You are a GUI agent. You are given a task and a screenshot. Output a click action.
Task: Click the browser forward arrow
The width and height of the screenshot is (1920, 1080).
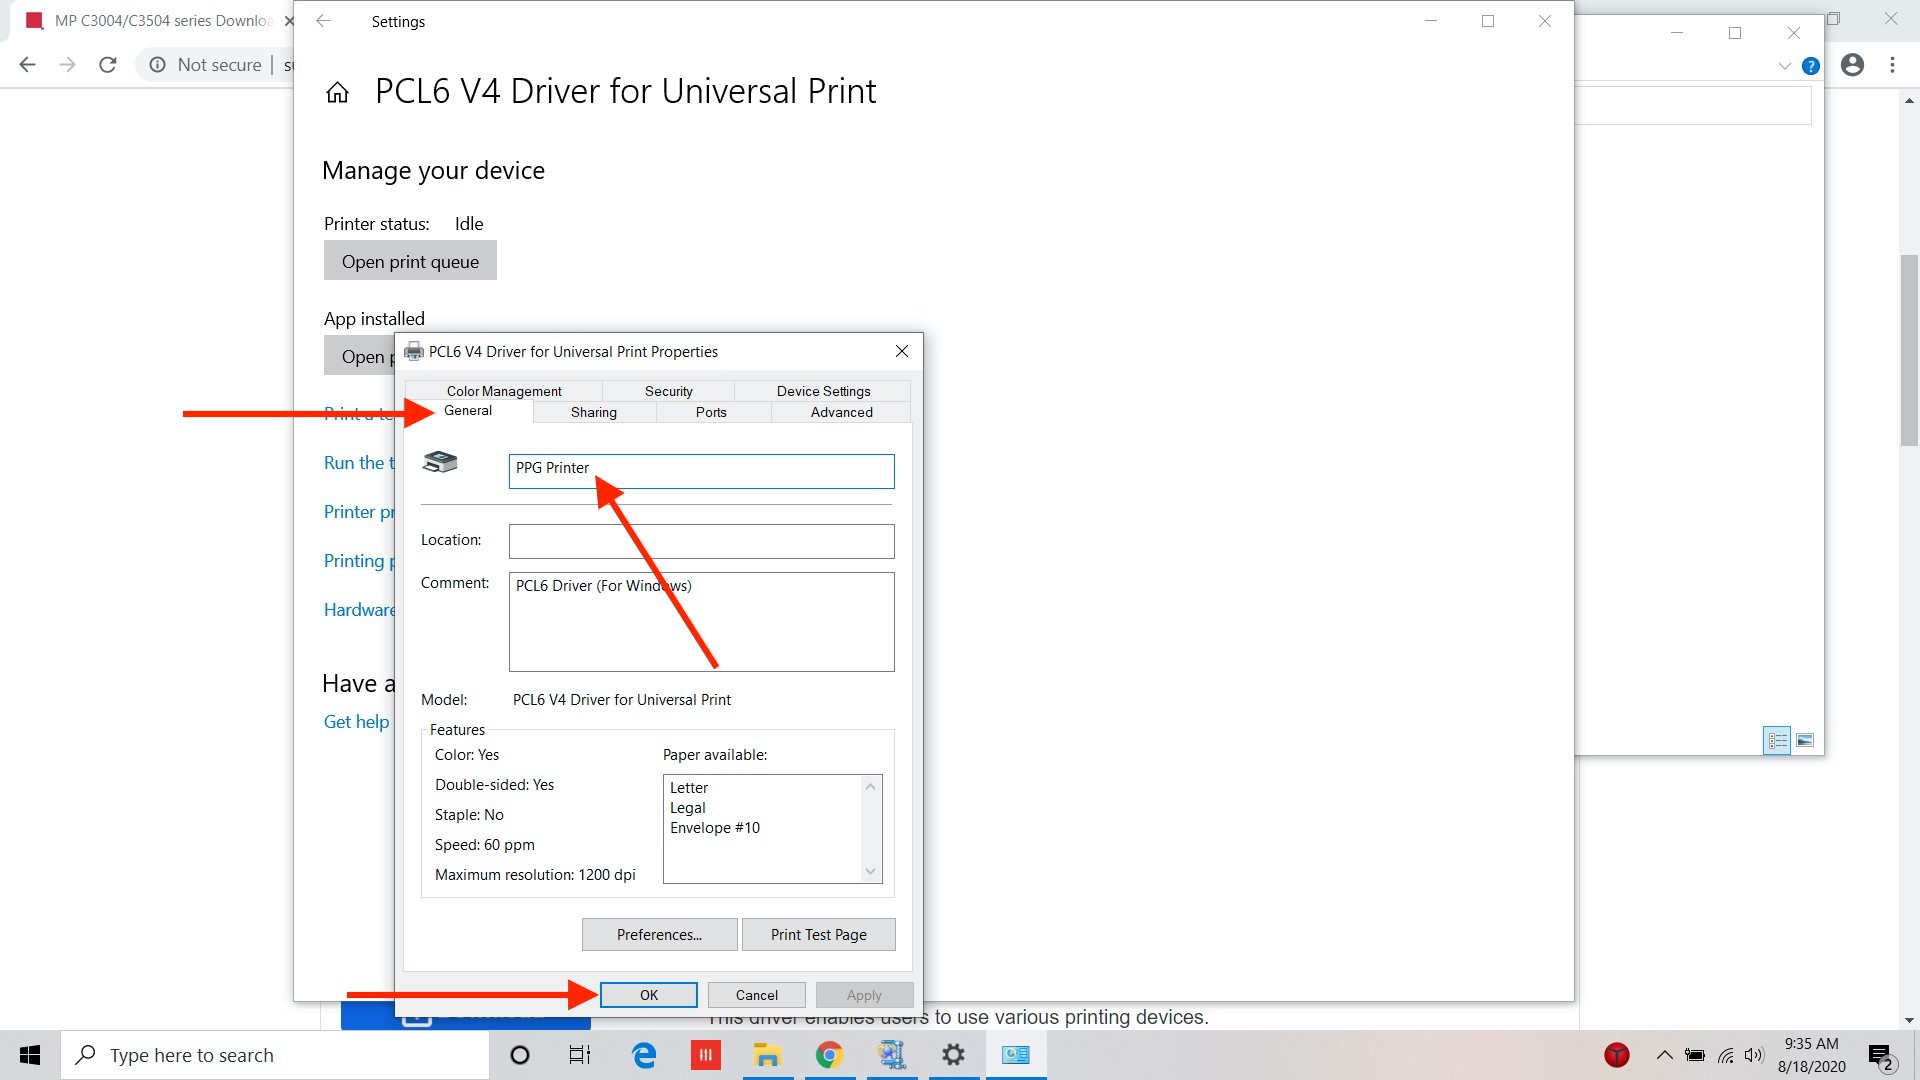(x=67, y=65)
